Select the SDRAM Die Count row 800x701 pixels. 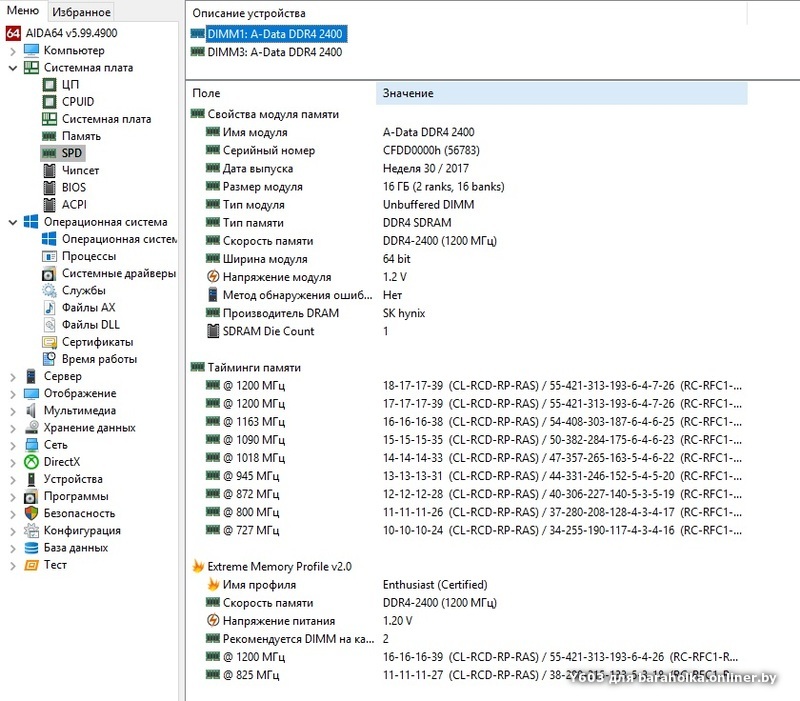click(x=467, y=332)
